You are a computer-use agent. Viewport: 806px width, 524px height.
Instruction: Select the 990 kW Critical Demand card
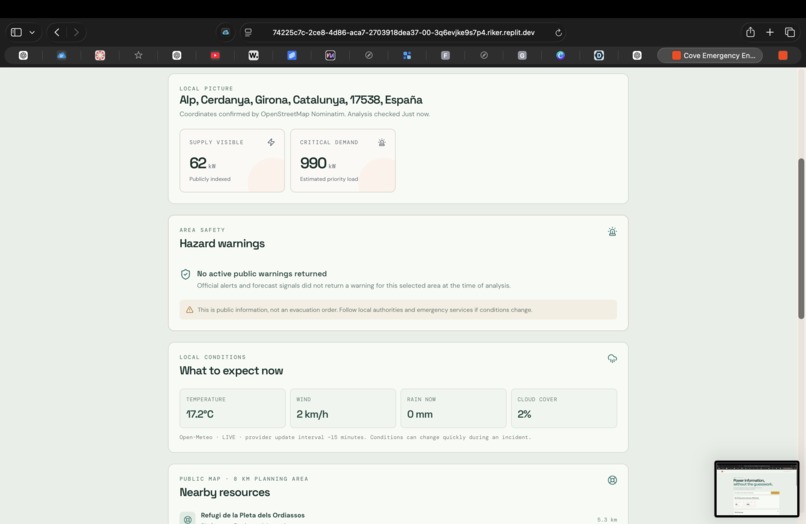point(343,160)
